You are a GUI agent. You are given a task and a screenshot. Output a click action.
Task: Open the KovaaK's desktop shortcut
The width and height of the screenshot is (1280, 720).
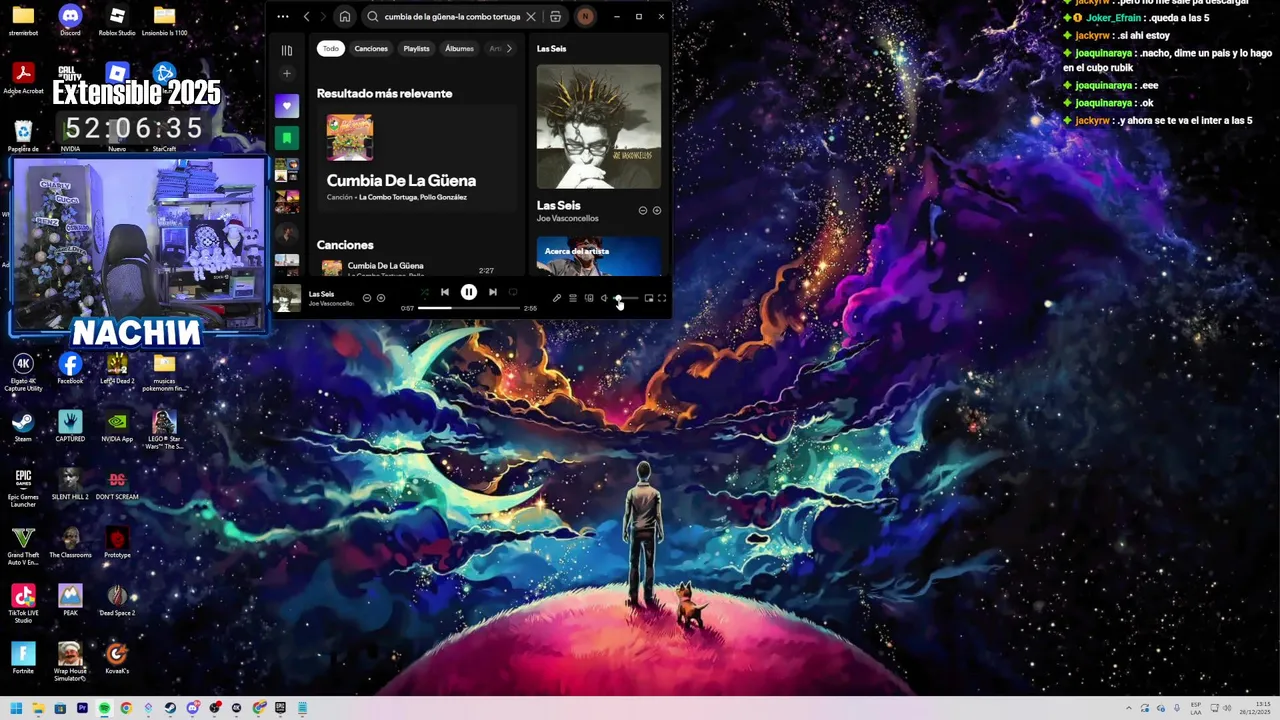(117, 658)
